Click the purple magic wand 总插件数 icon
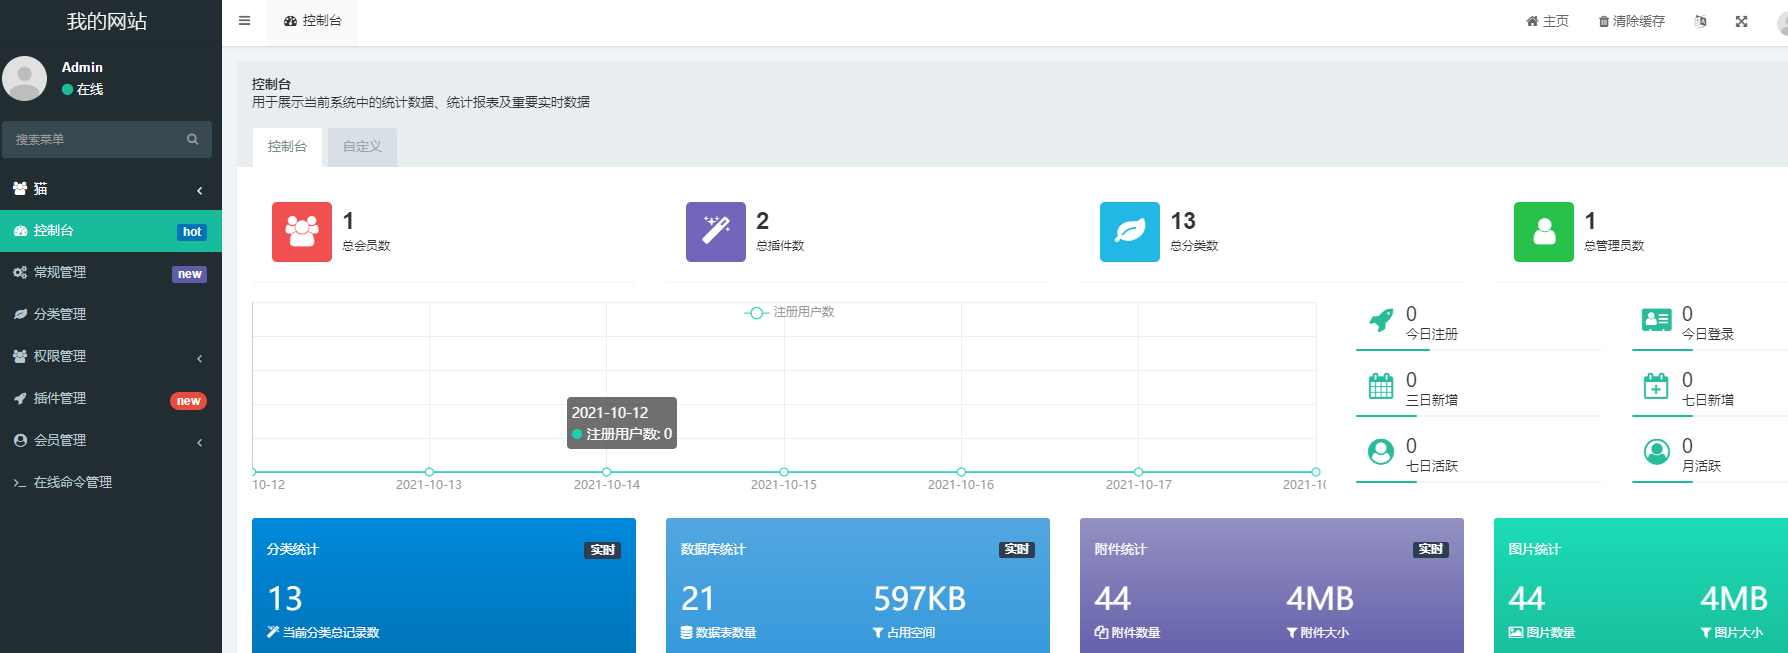Screen dimensions: 1788x653 (715, 232)
